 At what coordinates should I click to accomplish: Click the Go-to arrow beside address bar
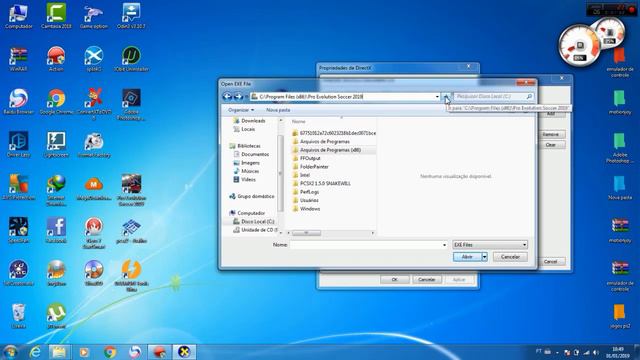tap(446, 97)
